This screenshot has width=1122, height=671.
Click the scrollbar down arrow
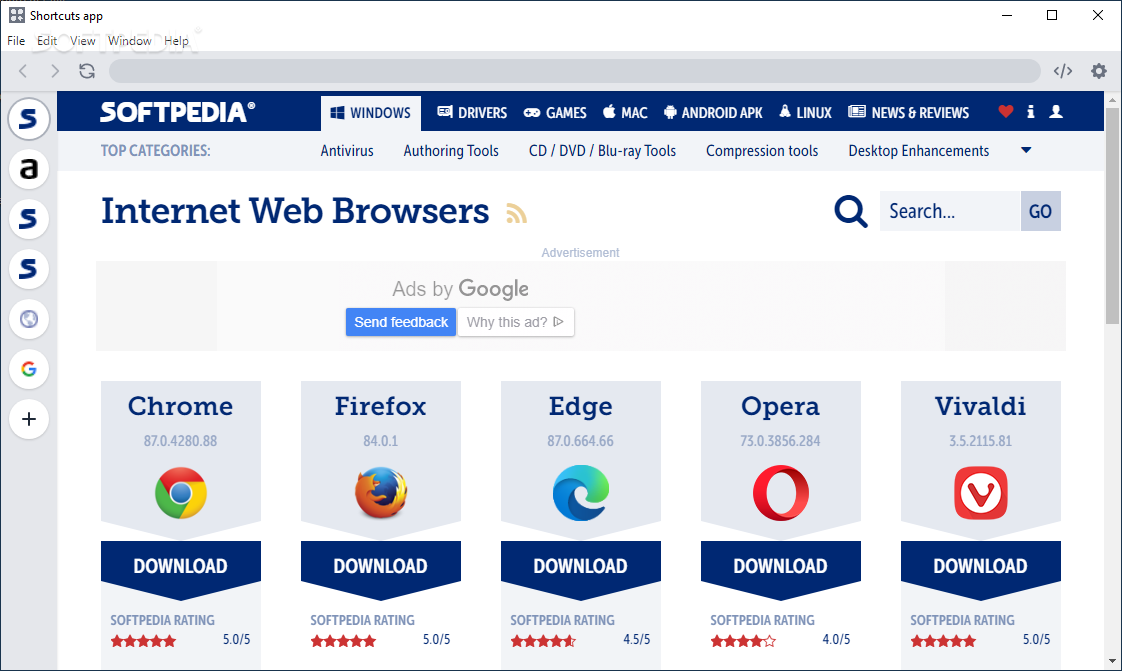point(1112,661)
